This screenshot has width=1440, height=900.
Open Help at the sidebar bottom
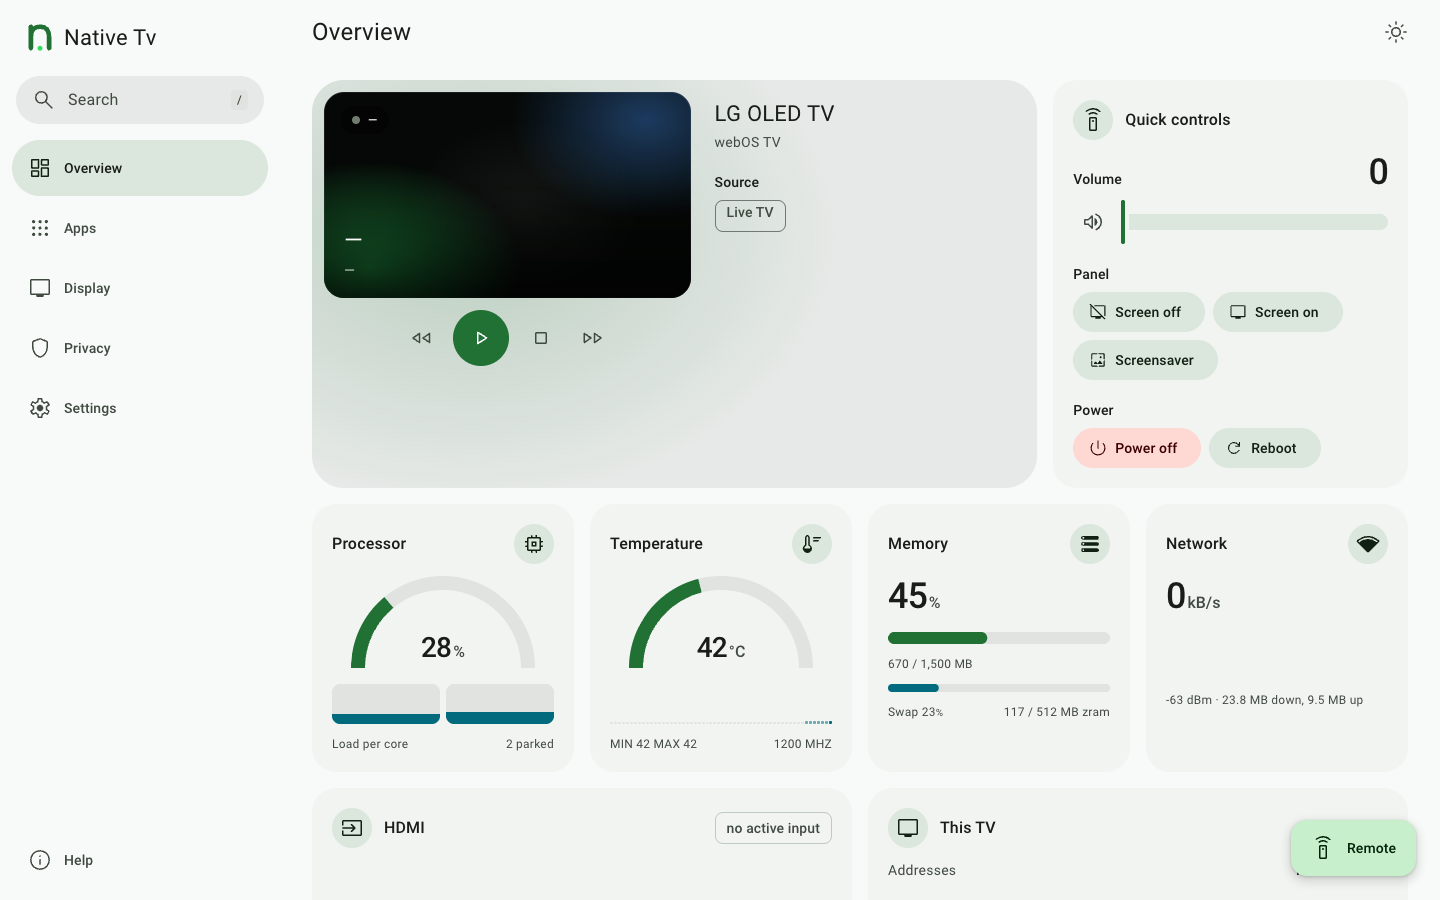140,860
